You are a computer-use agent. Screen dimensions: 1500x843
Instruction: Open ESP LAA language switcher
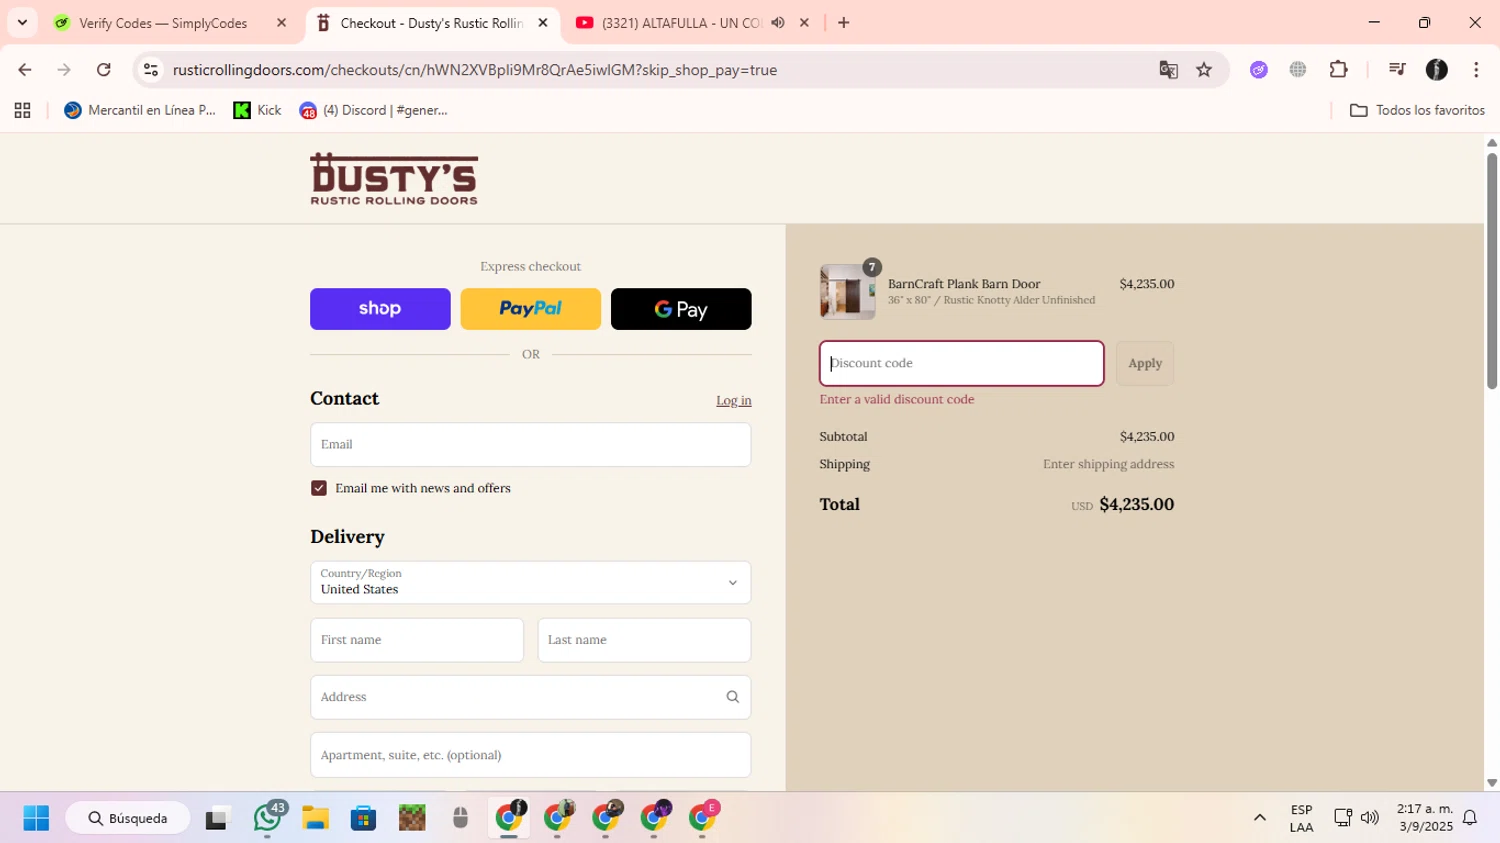point(1301,818)
